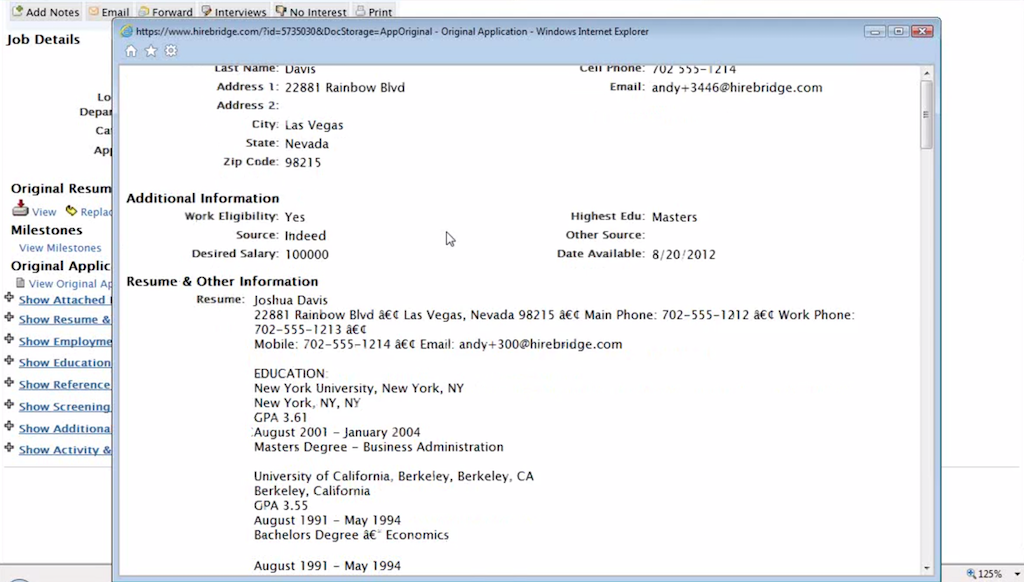Click the printer icon beside Print
Image resolution: width=1024 pixels, height=582 pixels.
[x=360, y=11]
